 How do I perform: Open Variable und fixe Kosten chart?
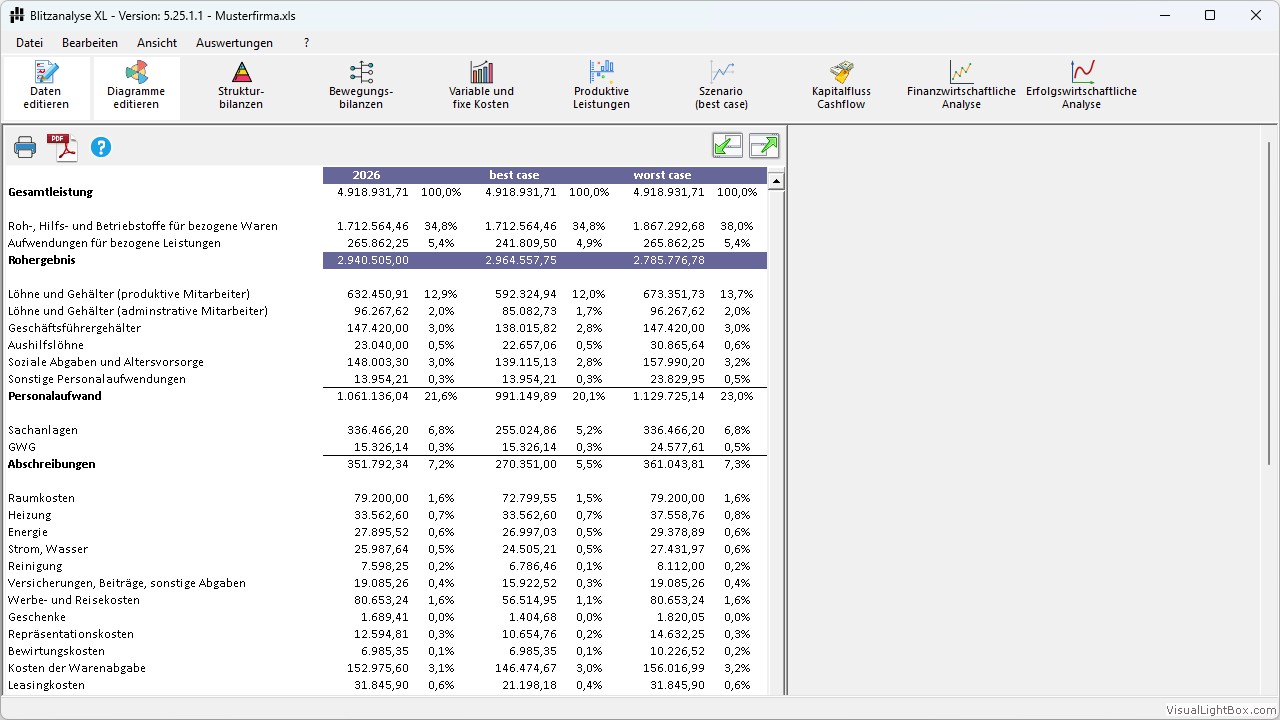[x=481, y=86]
